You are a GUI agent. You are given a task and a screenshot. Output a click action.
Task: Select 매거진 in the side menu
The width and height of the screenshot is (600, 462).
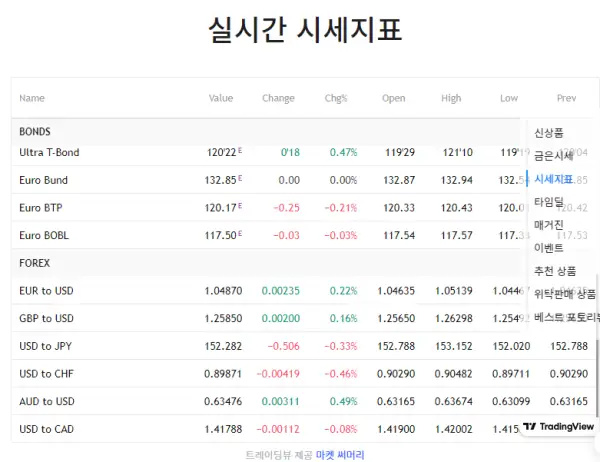click(x=549, y=225)
